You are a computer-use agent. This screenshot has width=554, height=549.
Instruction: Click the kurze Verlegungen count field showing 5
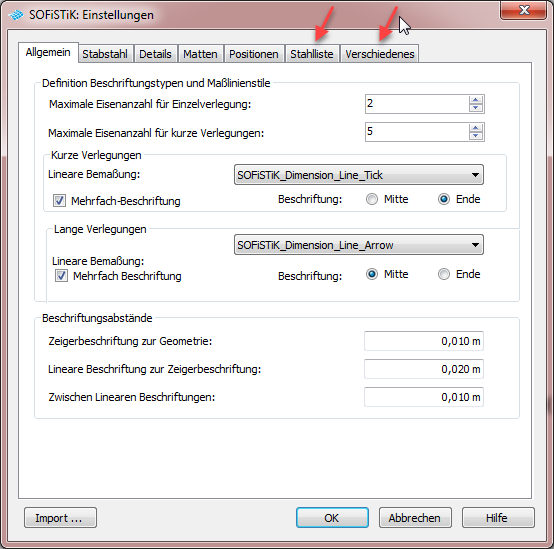click(417, 132)
